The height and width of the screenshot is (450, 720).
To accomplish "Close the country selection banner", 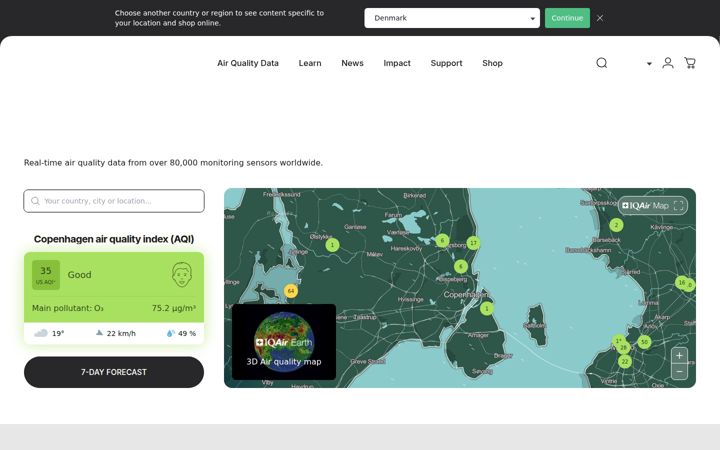I will pos(600,18).
